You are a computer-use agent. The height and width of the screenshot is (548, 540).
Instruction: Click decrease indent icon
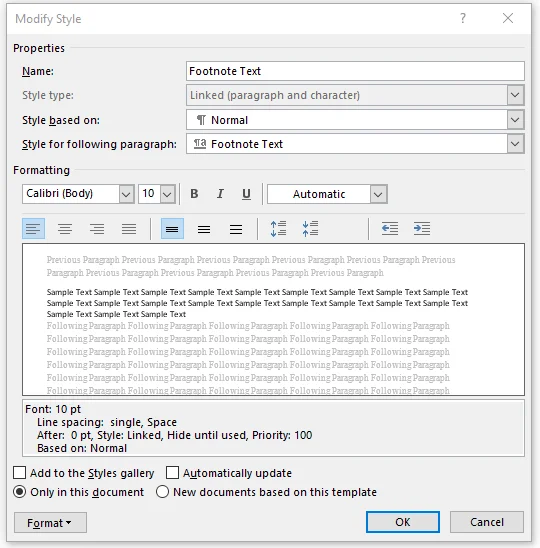(x=390, y=229)
